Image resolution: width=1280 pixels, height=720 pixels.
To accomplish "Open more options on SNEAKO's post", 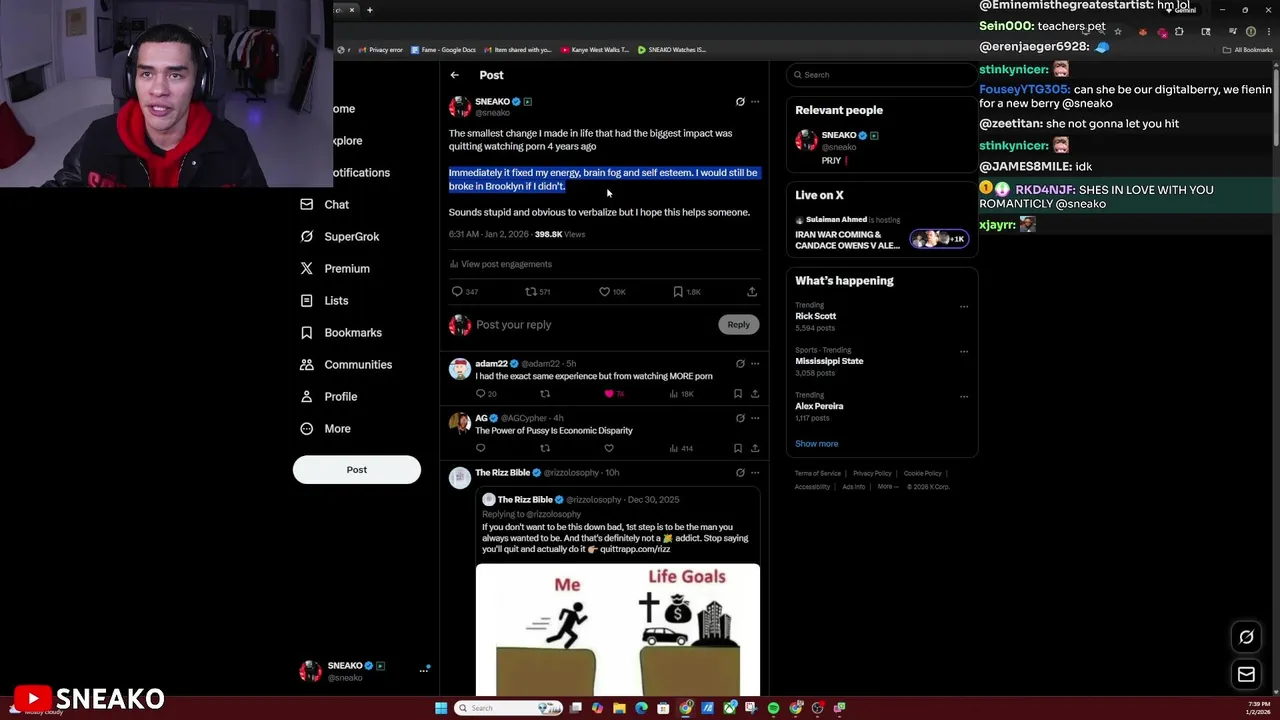I will click(755, 102).
